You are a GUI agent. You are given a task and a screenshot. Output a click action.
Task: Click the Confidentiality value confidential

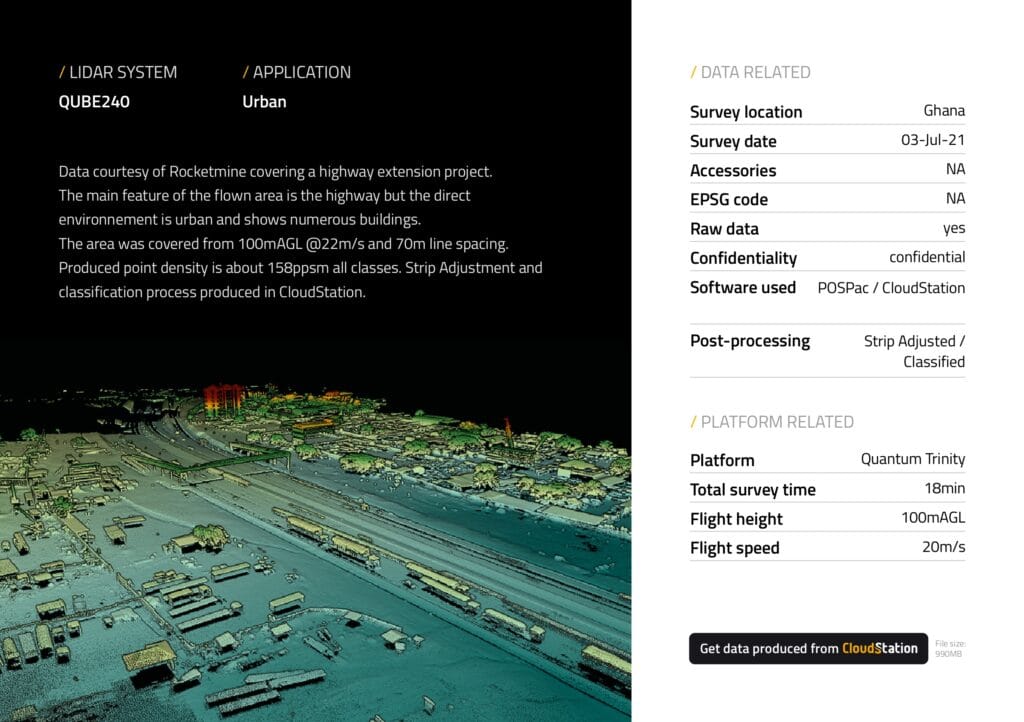pyautogui.click(x=927, y=257)
